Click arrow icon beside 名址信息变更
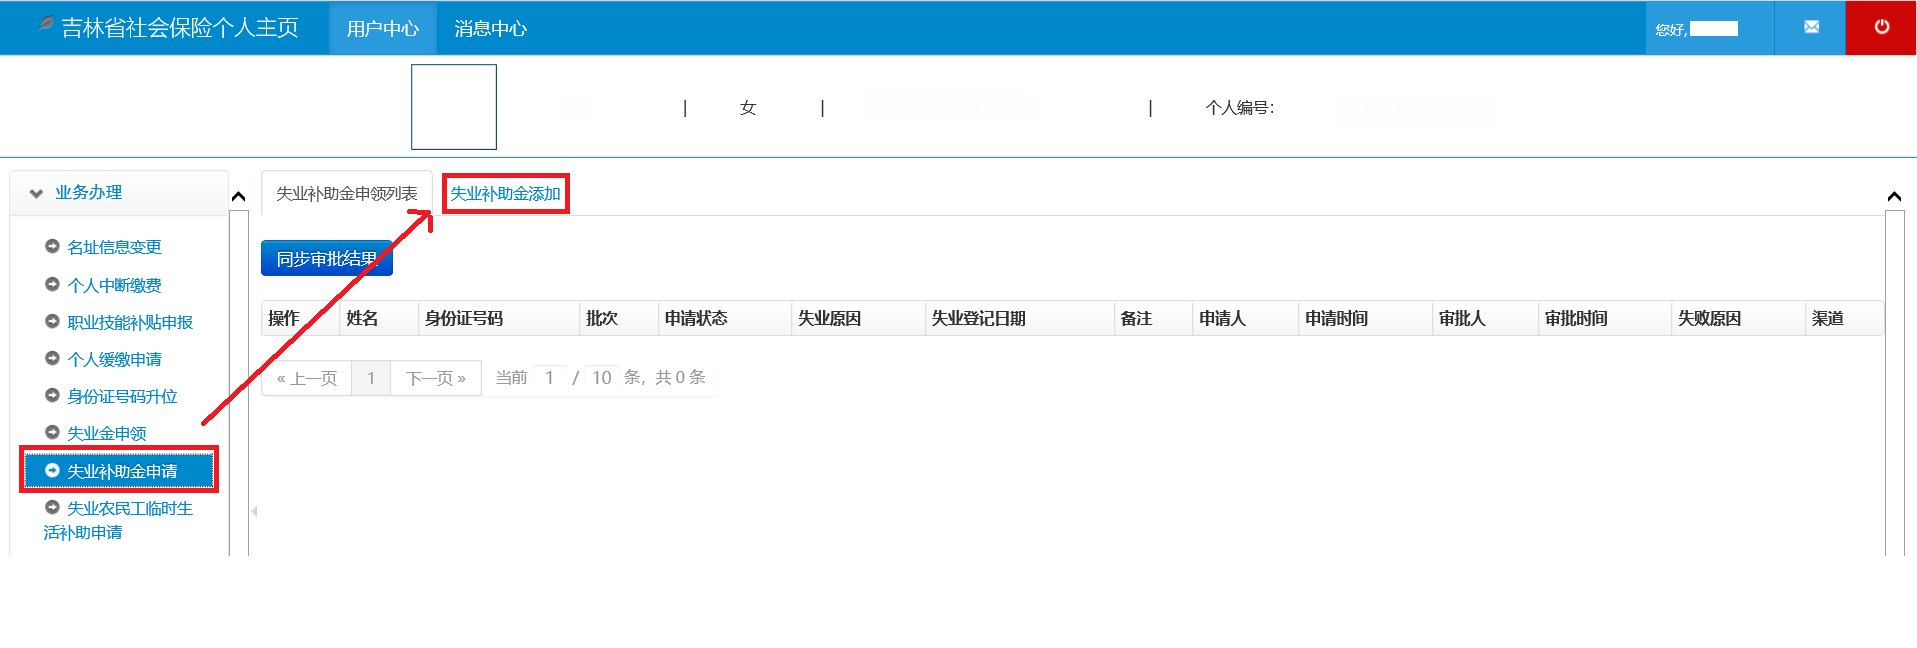Image resolution: width=1917 pixels, height=648 pixels. pos(52,246)
